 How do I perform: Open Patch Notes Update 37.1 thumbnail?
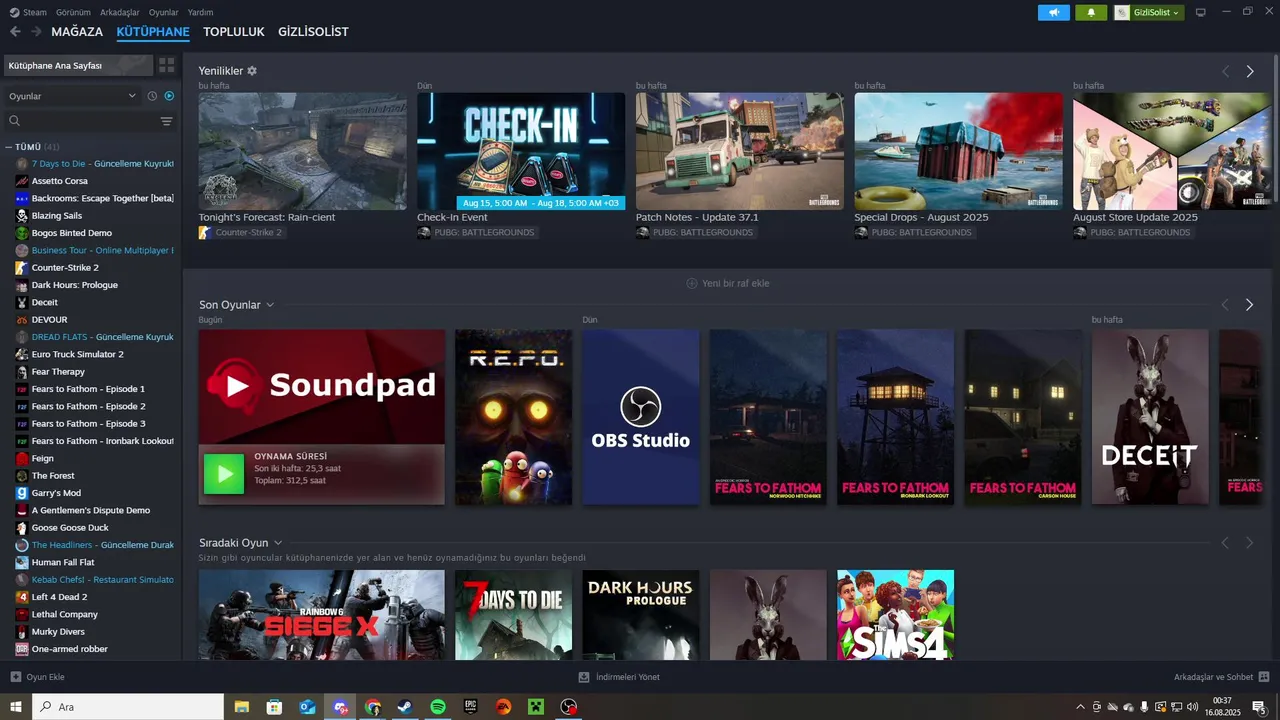pyautogui.click(x=740, y=151)
